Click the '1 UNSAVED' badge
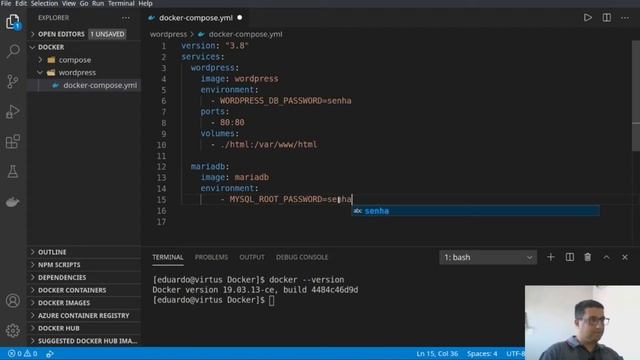 pos(107,34)
